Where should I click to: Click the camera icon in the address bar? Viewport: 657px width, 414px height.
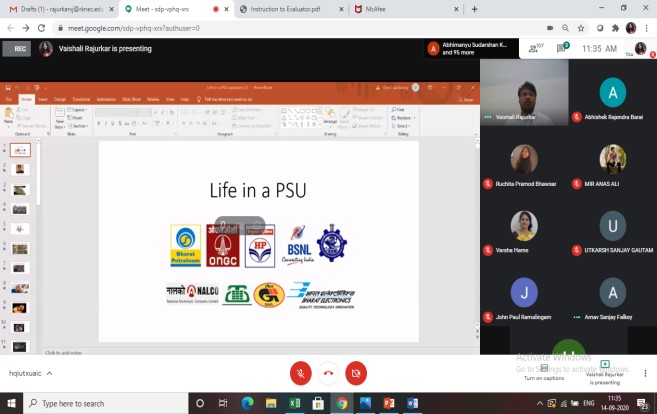(550, 28)
